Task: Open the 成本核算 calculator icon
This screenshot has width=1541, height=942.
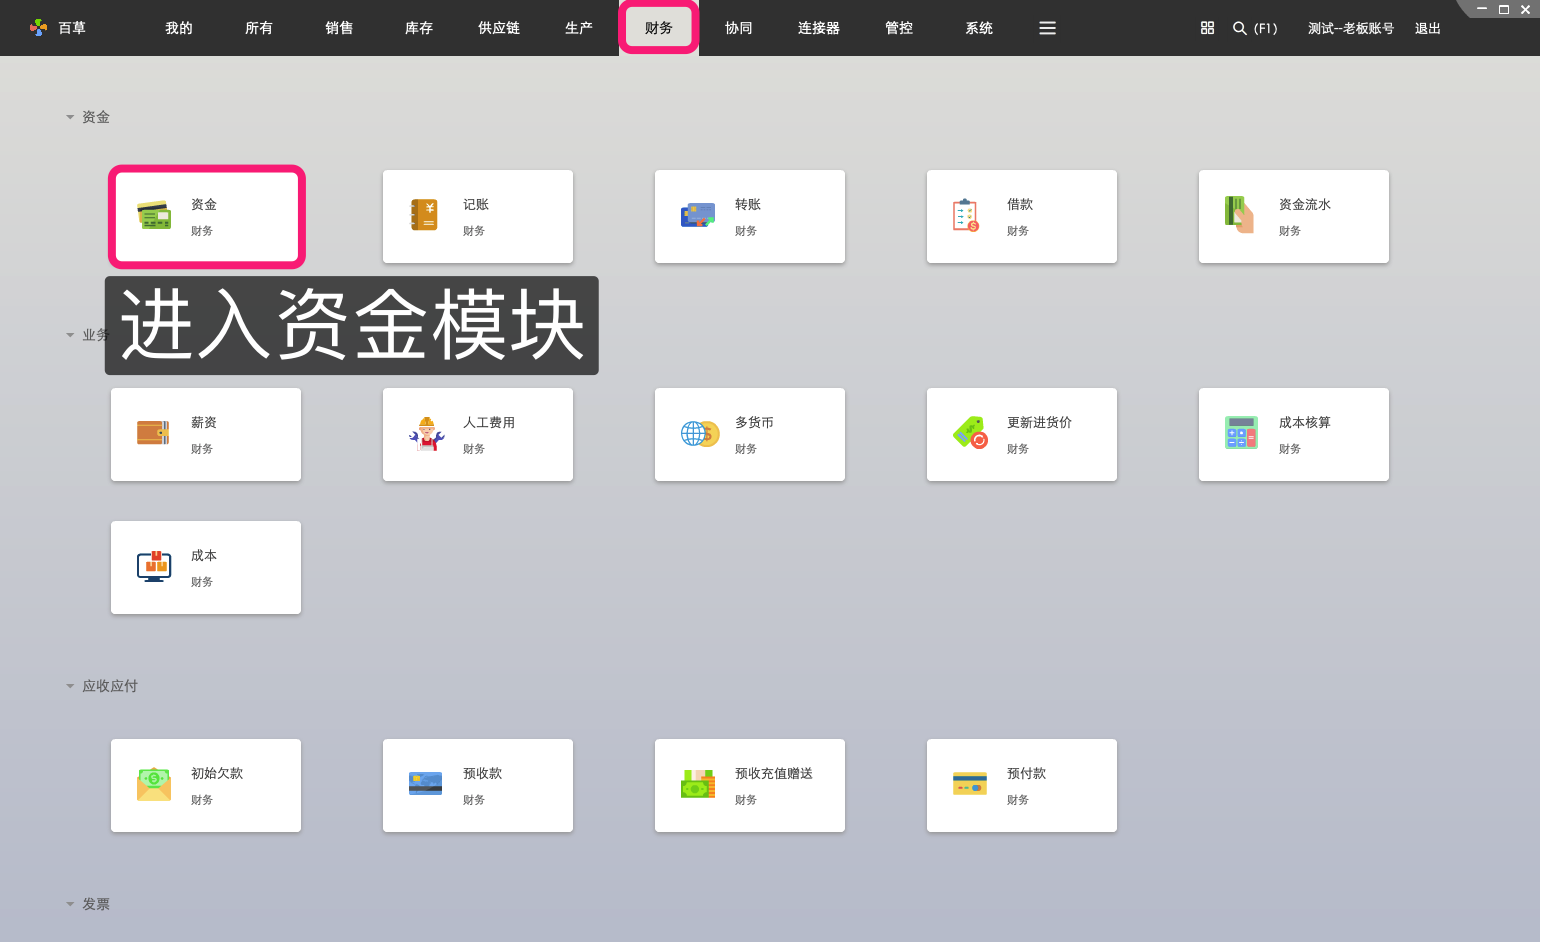Action: click(1241, 433)
